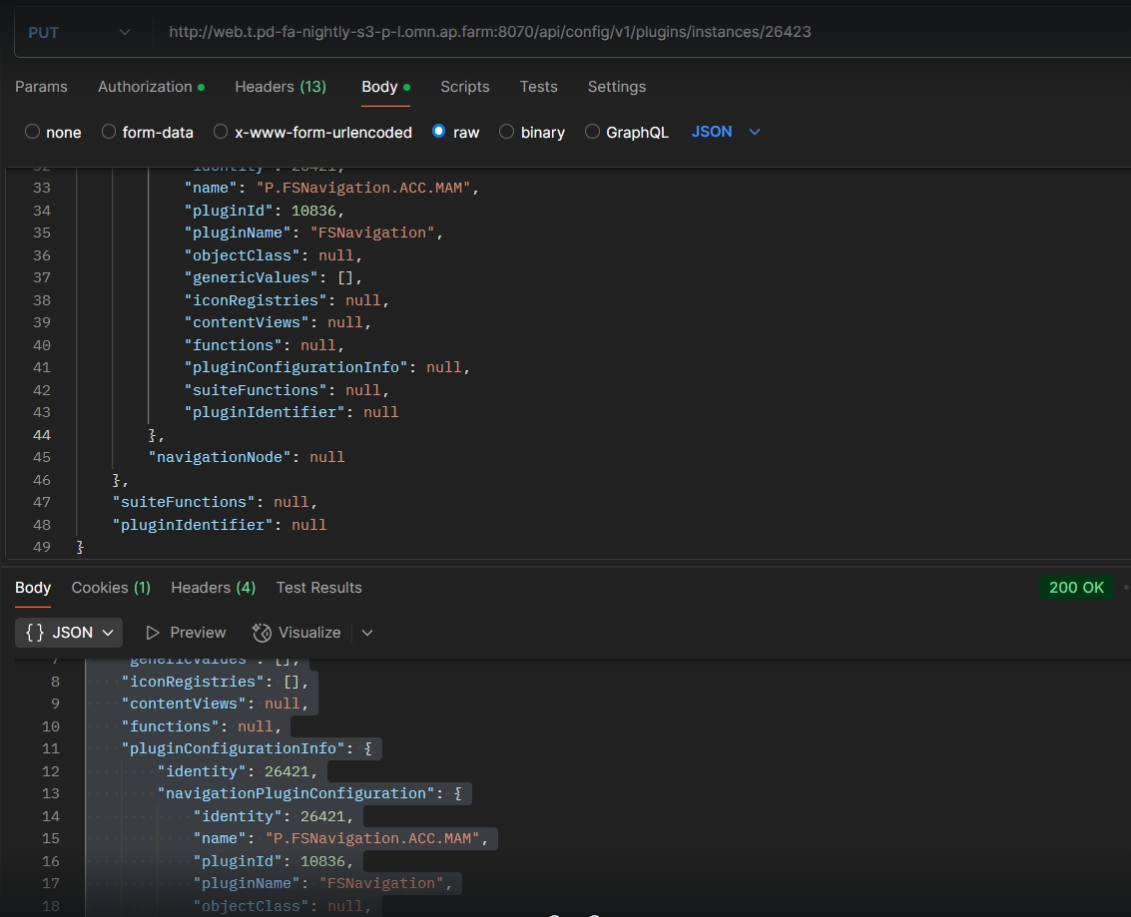Click the Visualize icon button

262,633
